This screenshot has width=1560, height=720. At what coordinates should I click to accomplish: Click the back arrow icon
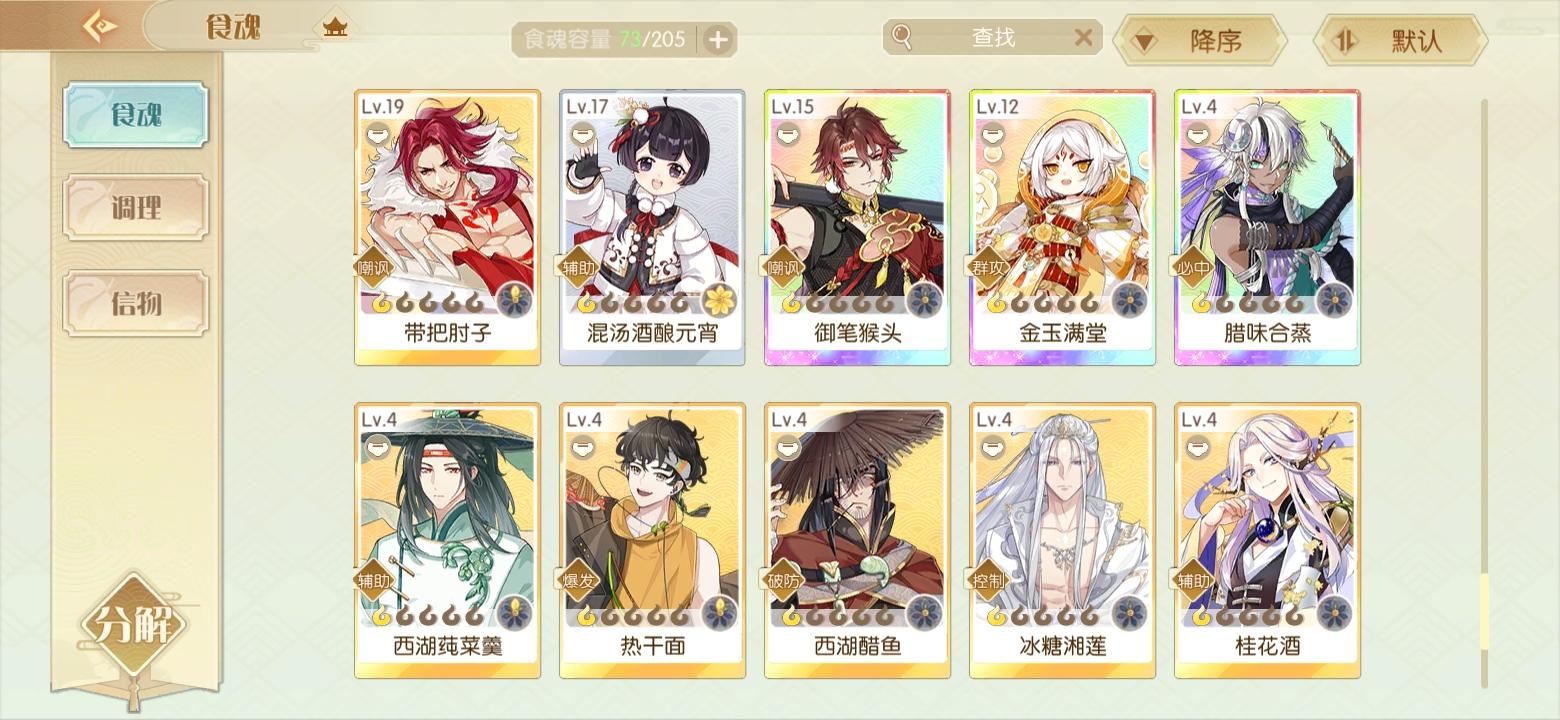[x=99, y=26]
